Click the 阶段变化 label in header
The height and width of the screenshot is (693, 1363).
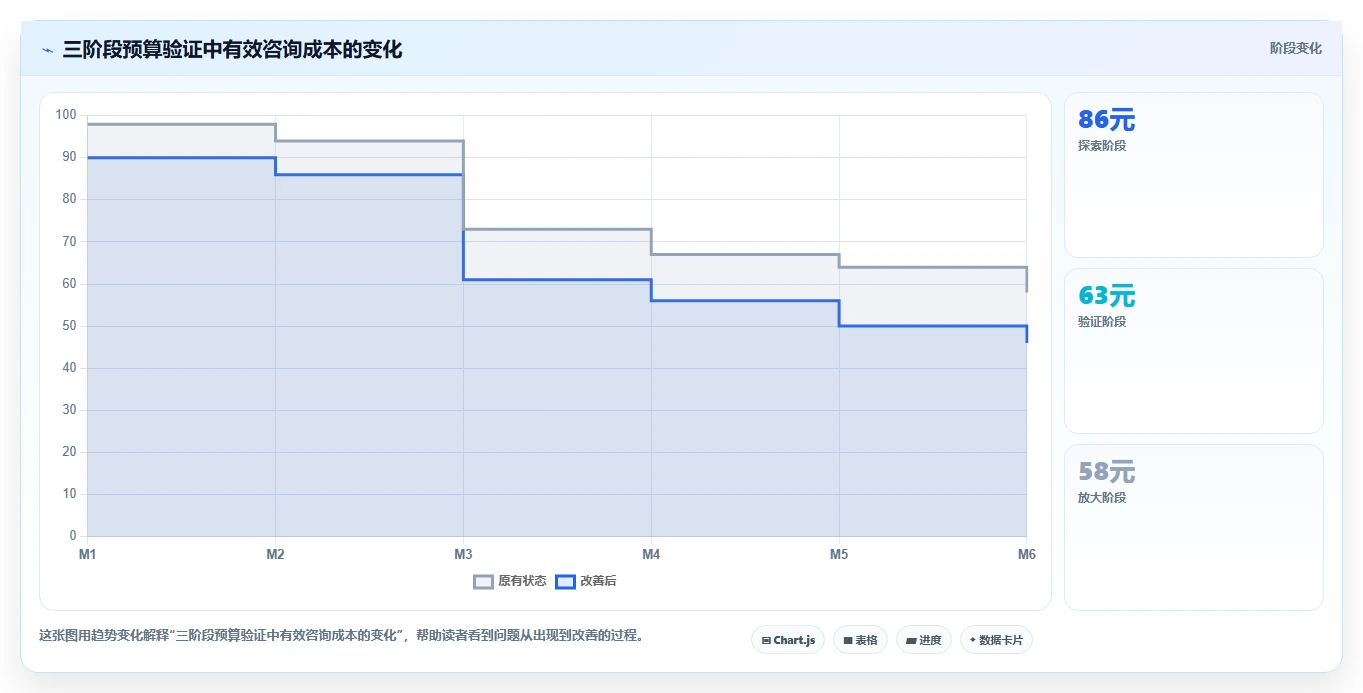coord(1295,49)
